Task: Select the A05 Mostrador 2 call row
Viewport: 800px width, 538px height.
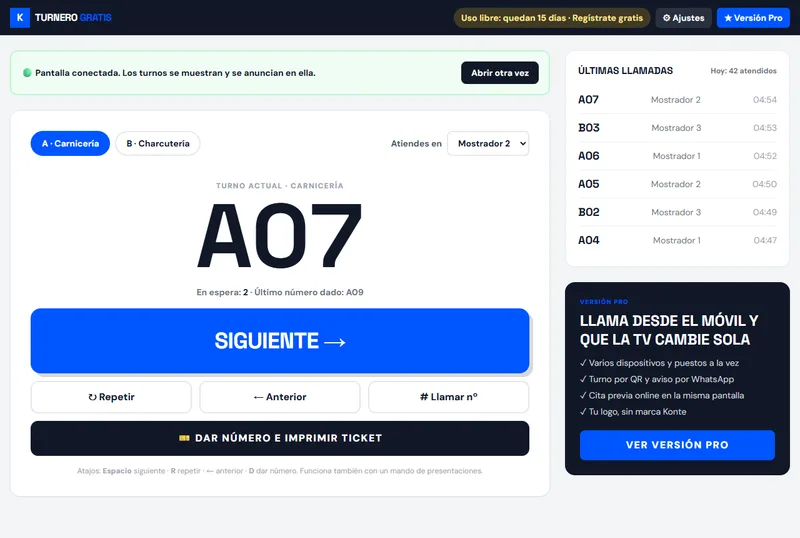Action: 677,184
